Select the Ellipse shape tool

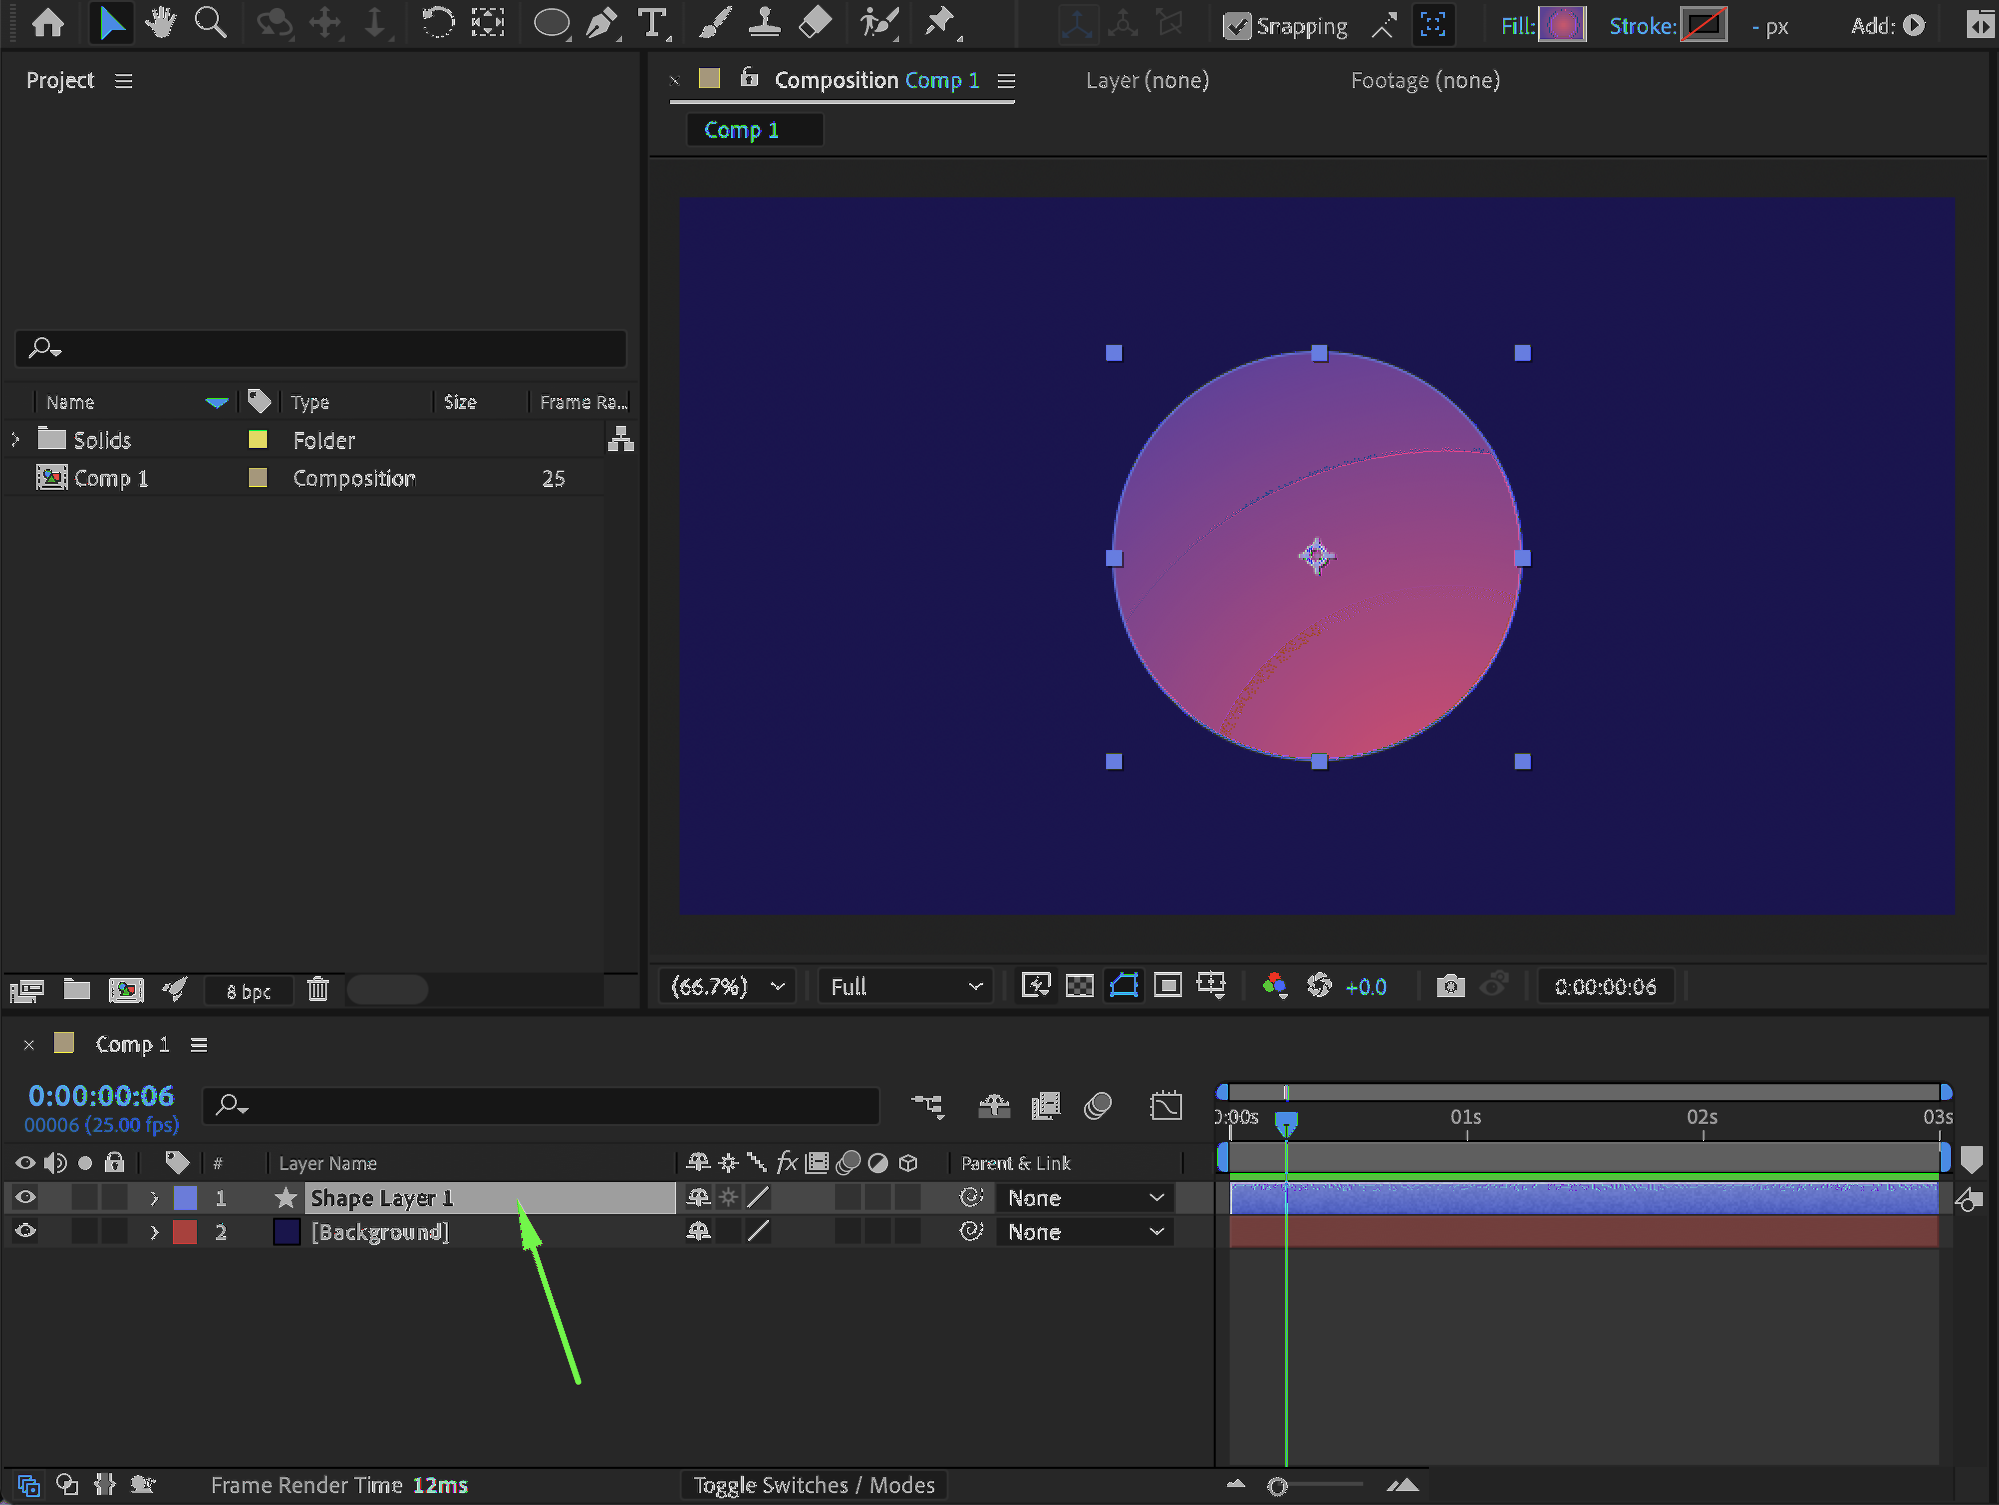(x=550, y=22)
